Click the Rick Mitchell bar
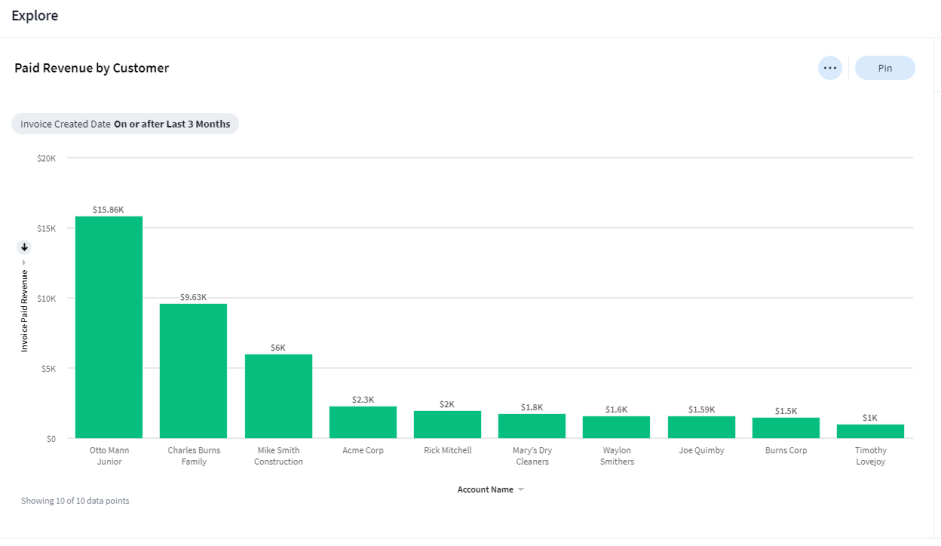The height and width of the screenshot is (546, 941). coord(447,424)
